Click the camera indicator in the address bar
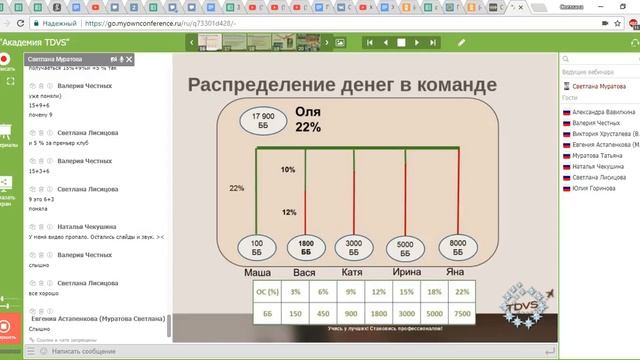640x360 pixels. coord(605,24)
